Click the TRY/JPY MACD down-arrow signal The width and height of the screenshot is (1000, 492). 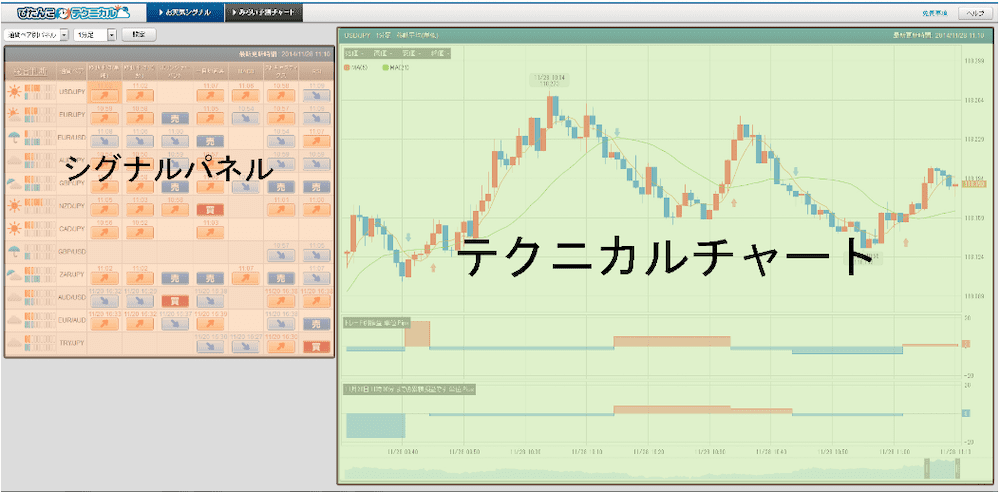pos(245,347)
